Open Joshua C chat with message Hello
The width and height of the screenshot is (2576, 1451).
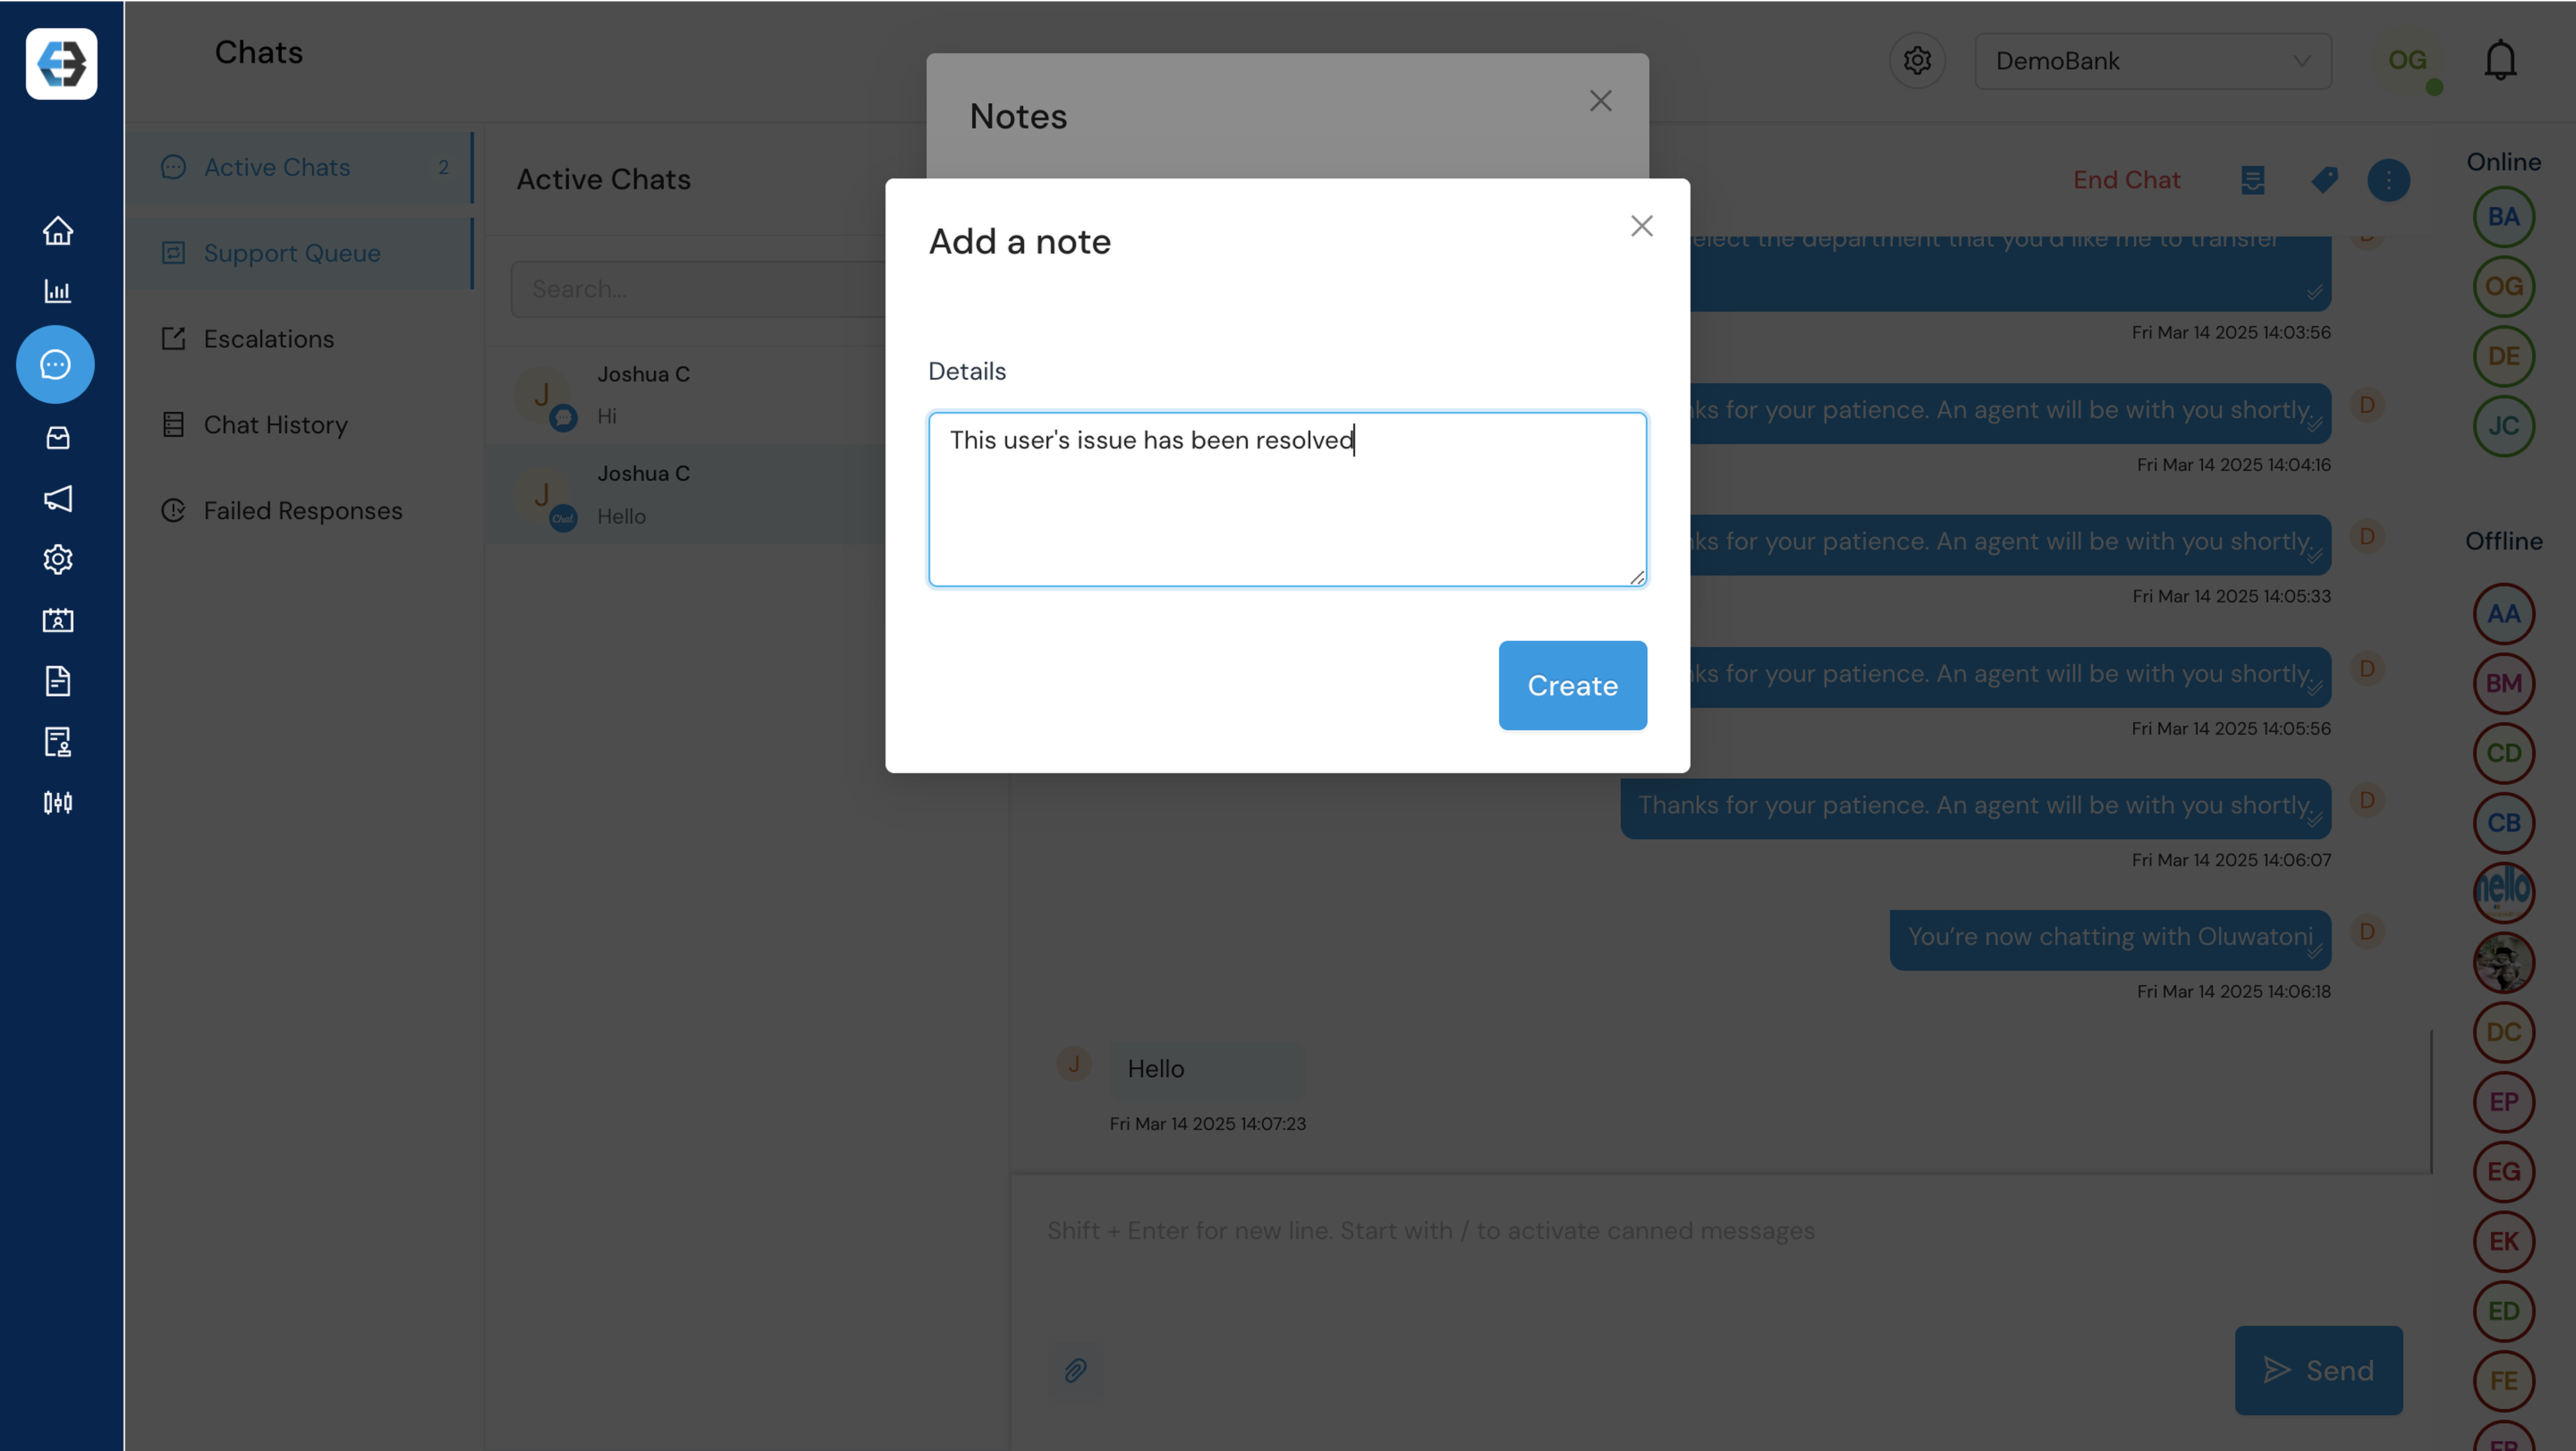(686, 494)
